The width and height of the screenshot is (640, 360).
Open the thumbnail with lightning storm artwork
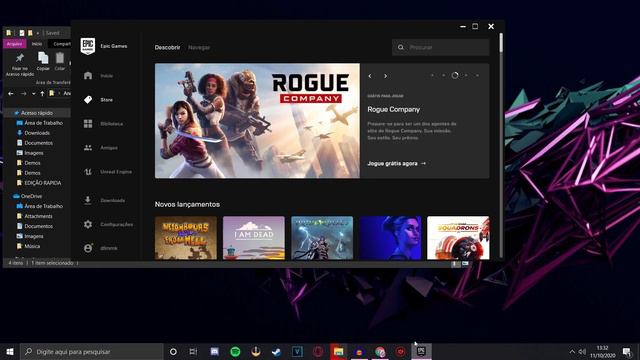coord(322,238)
